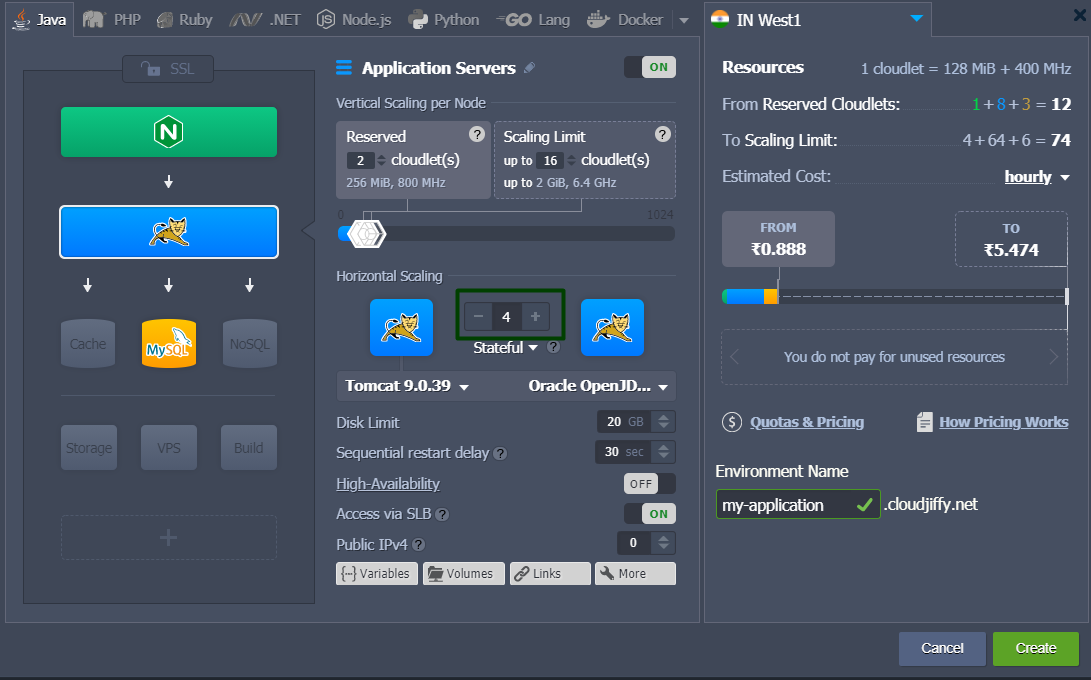This screenshot has width=1091, height=680.
Task: Open the Ruby tab
Action: 184,19
